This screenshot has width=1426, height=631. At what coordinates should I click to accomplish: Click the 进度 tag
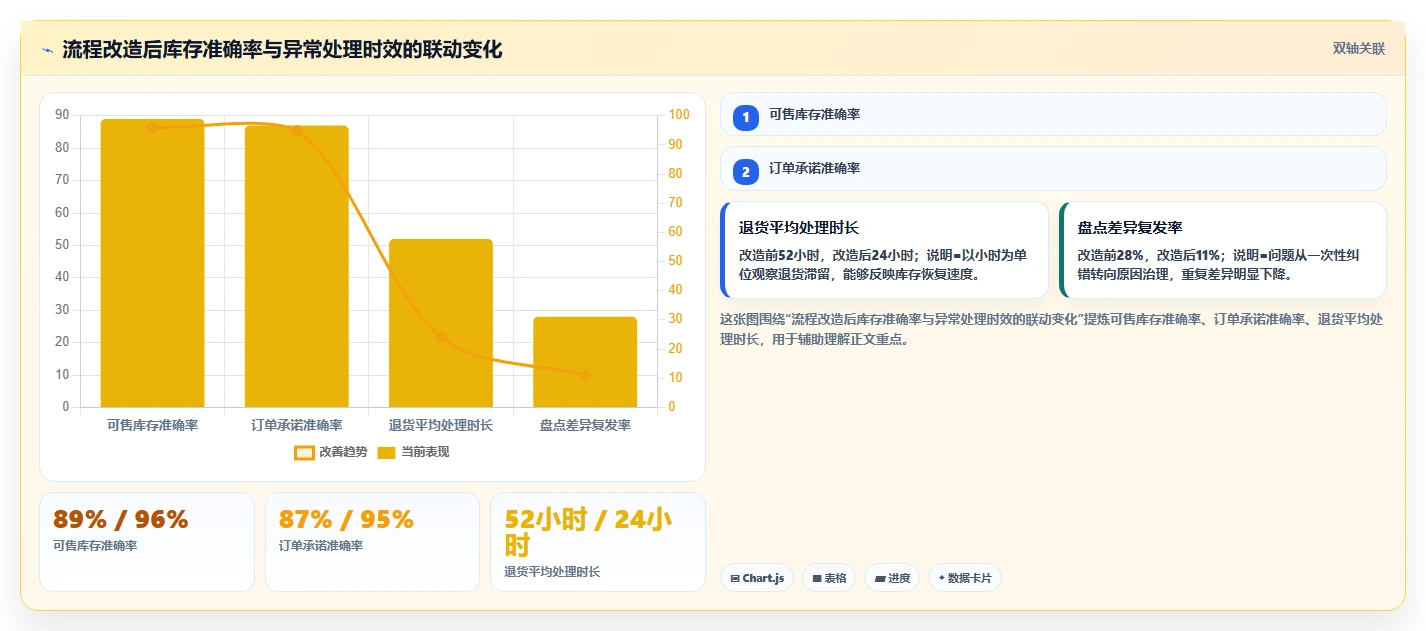[892, 578]
